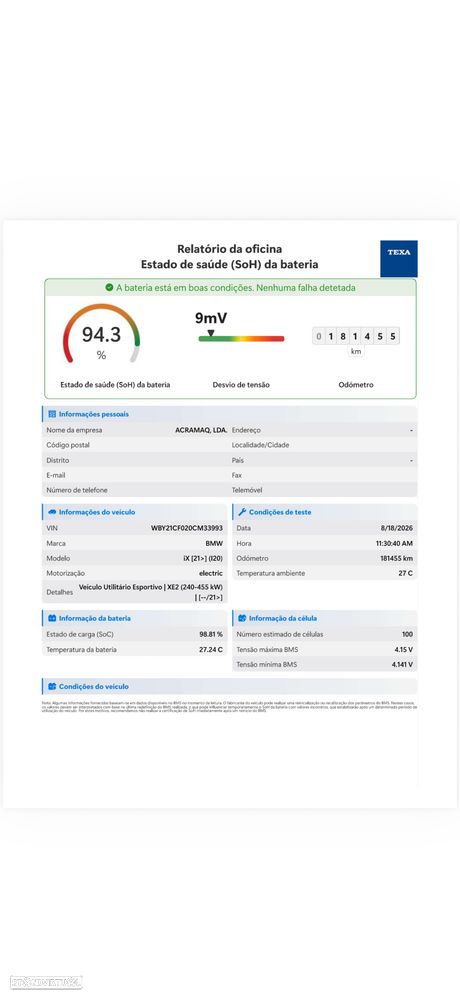Click the 'Desvio de tensão' label

pyautogui.click(x=241, y=385)
